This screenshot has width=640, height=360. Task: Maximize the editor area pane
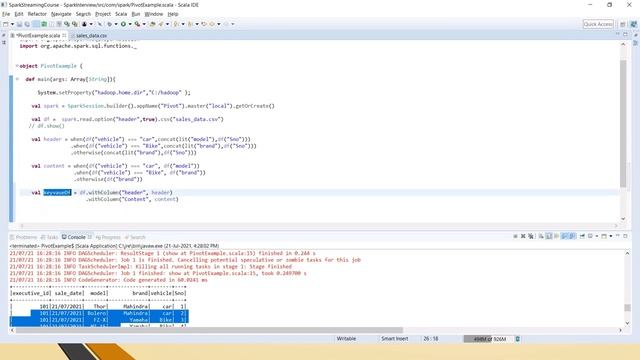click(x=625, y=35)
